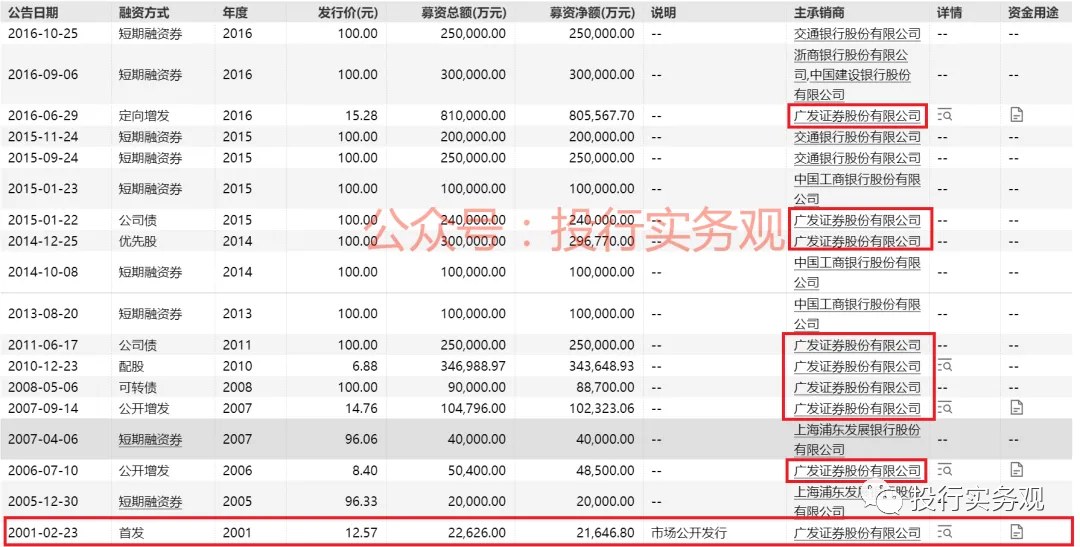Select 可转债 financing type cell
The width and height of the screenshot is (1080, 547).
[x=138, y=387]
